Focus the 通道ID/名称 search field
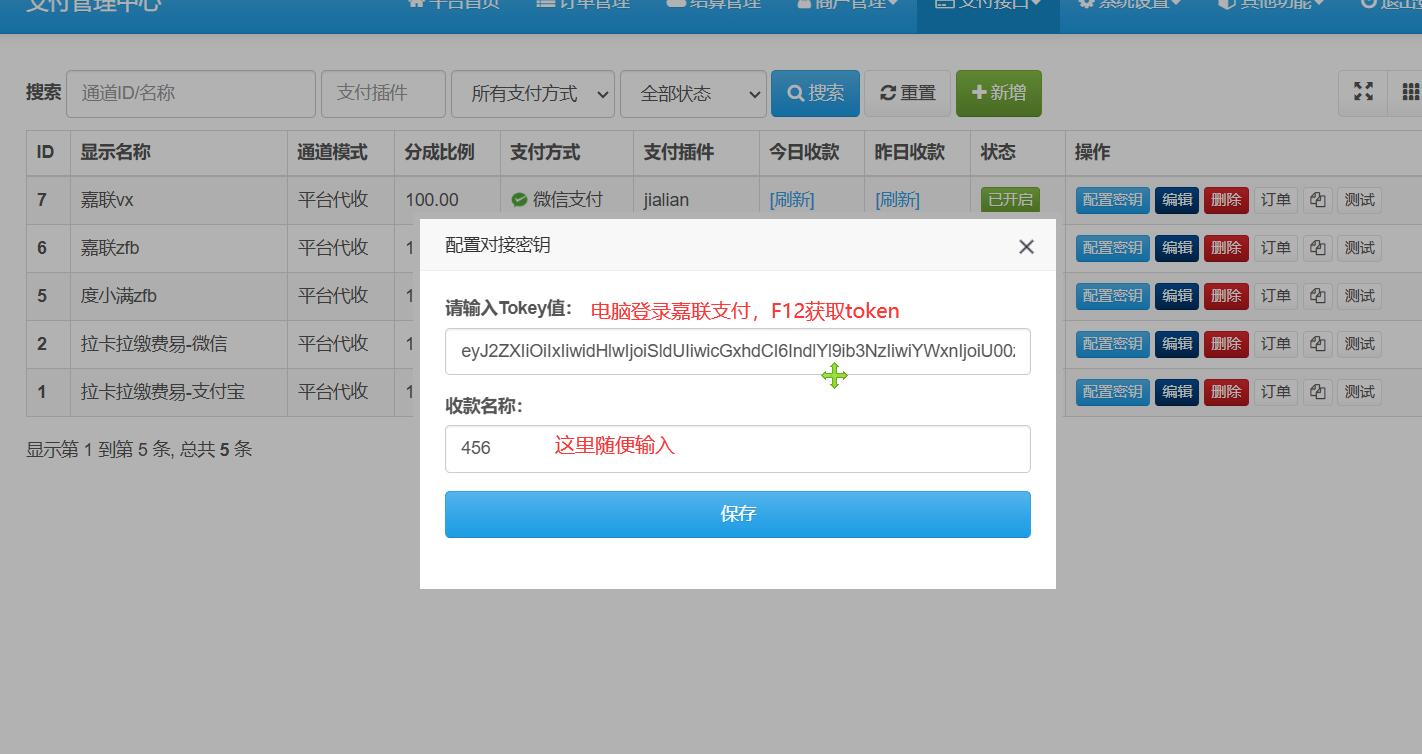Image resolution: width=1422 pixels, height=754 pixels. pyautogui.click(x=191, y=93)
